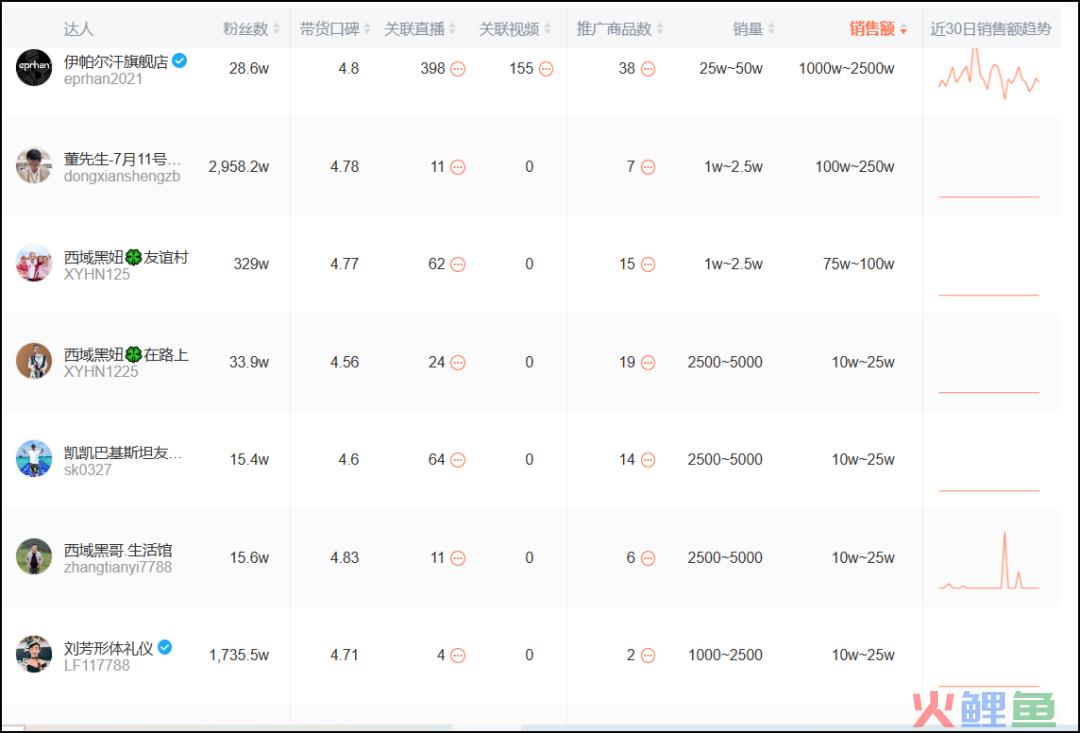Open avatar of 凯凯巴基斯坦友

tap(34, 459)
